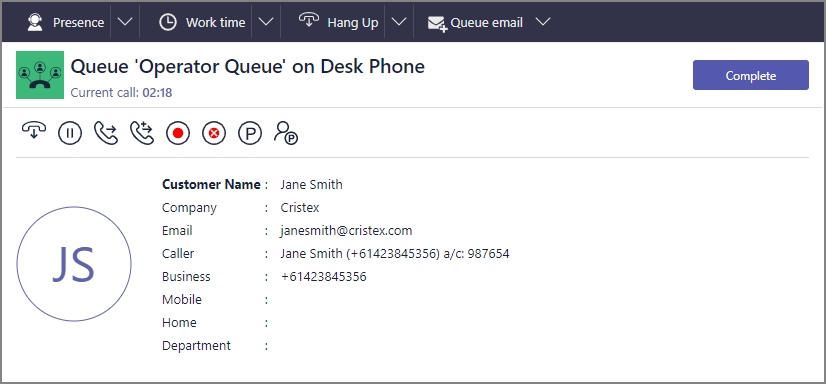Park the call with the P icon

(x=250, y=133)
